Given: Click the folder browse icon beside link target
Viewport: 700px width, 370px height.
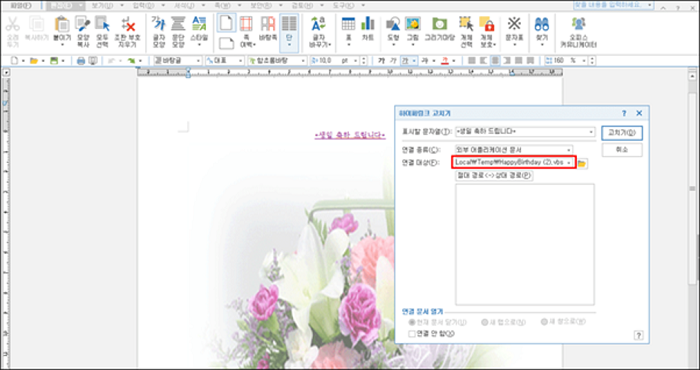Looking at the screenshot, I should click(x=582, y=164).
